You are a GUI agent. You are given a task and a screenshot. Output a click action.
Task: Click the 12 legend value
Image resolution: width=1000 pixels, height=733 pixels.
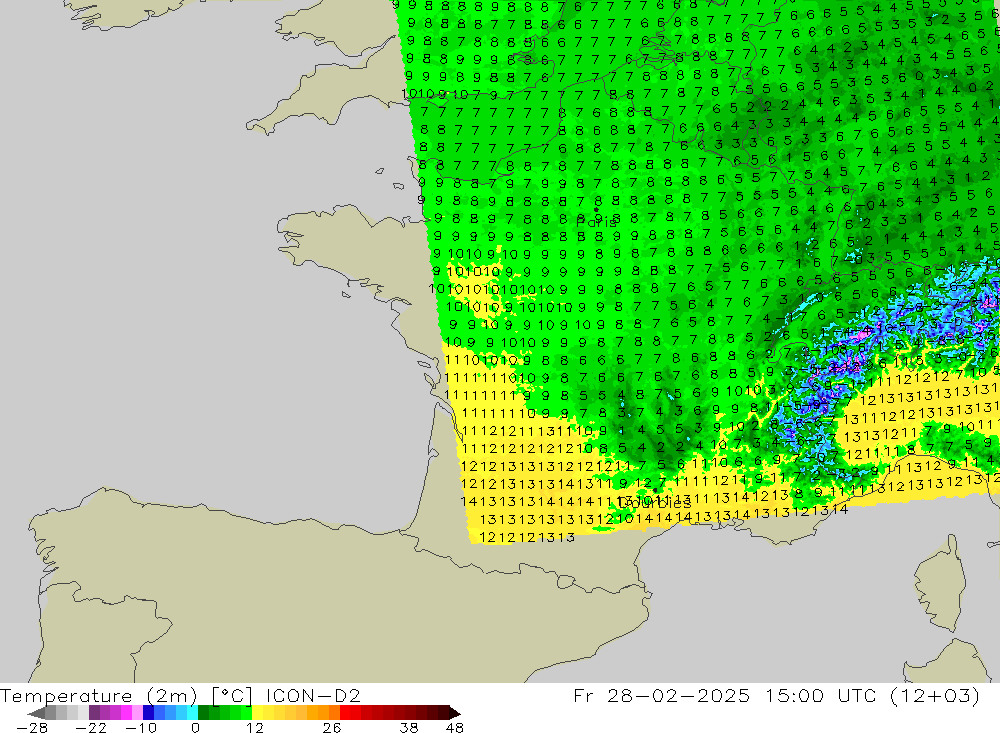click(255, 728)
